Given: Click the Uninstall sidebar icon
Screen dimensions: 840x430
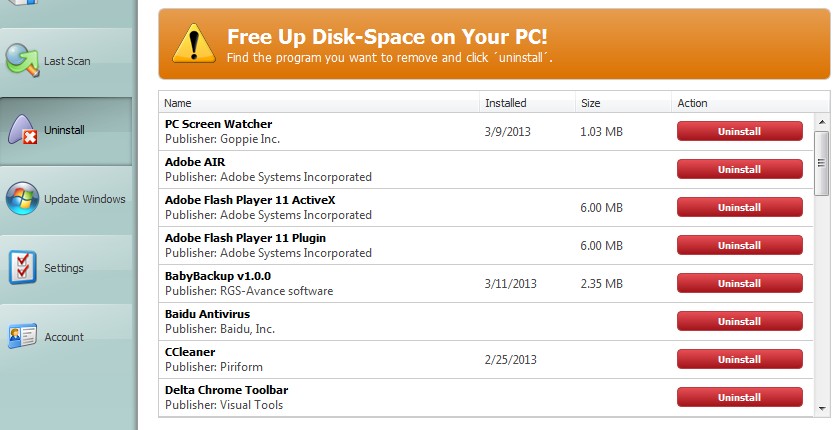Looking at the screenshot, I should click(x=23, y=130).
